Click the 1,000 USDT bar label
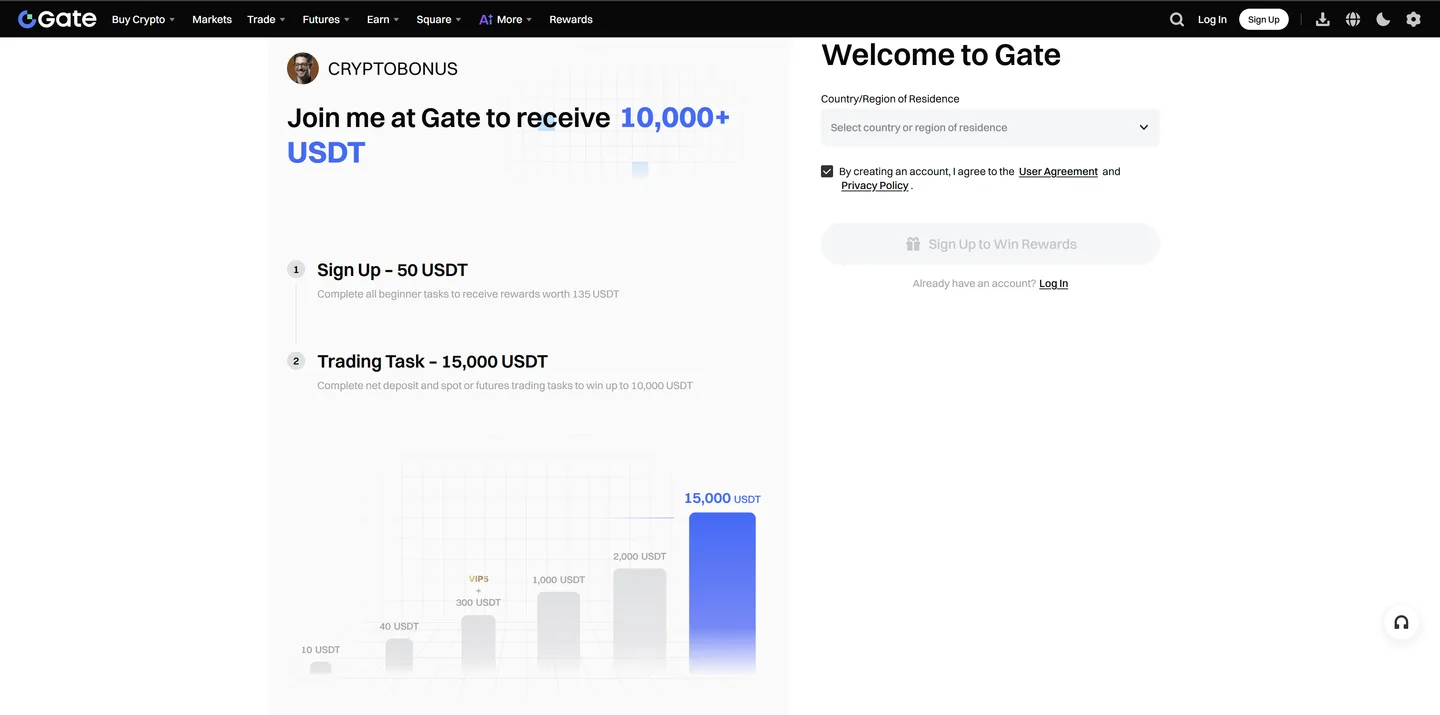Viewport: 1440px width, 715px height. coord(558,580)
